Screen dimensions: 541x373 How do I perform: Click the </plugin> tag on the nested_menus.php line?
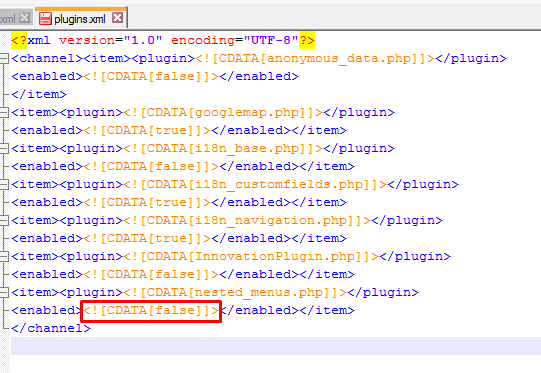[383, 292]
